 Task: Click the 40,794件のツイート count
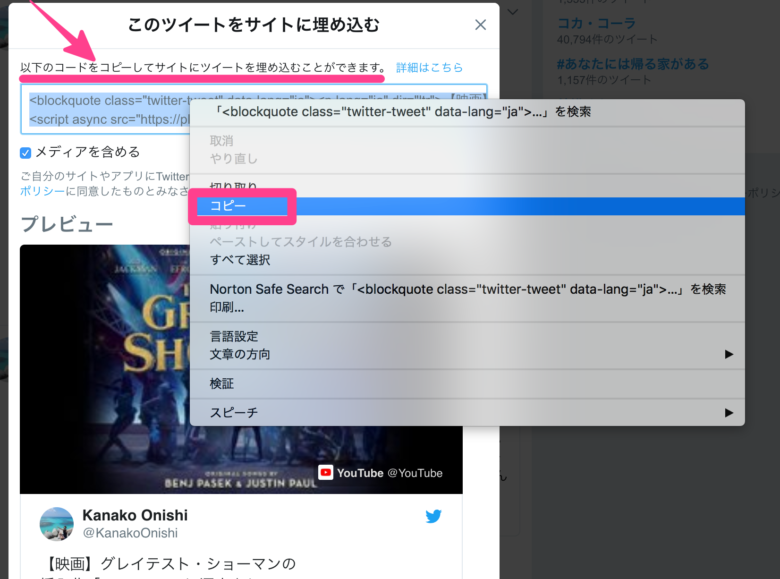(607, 39)
